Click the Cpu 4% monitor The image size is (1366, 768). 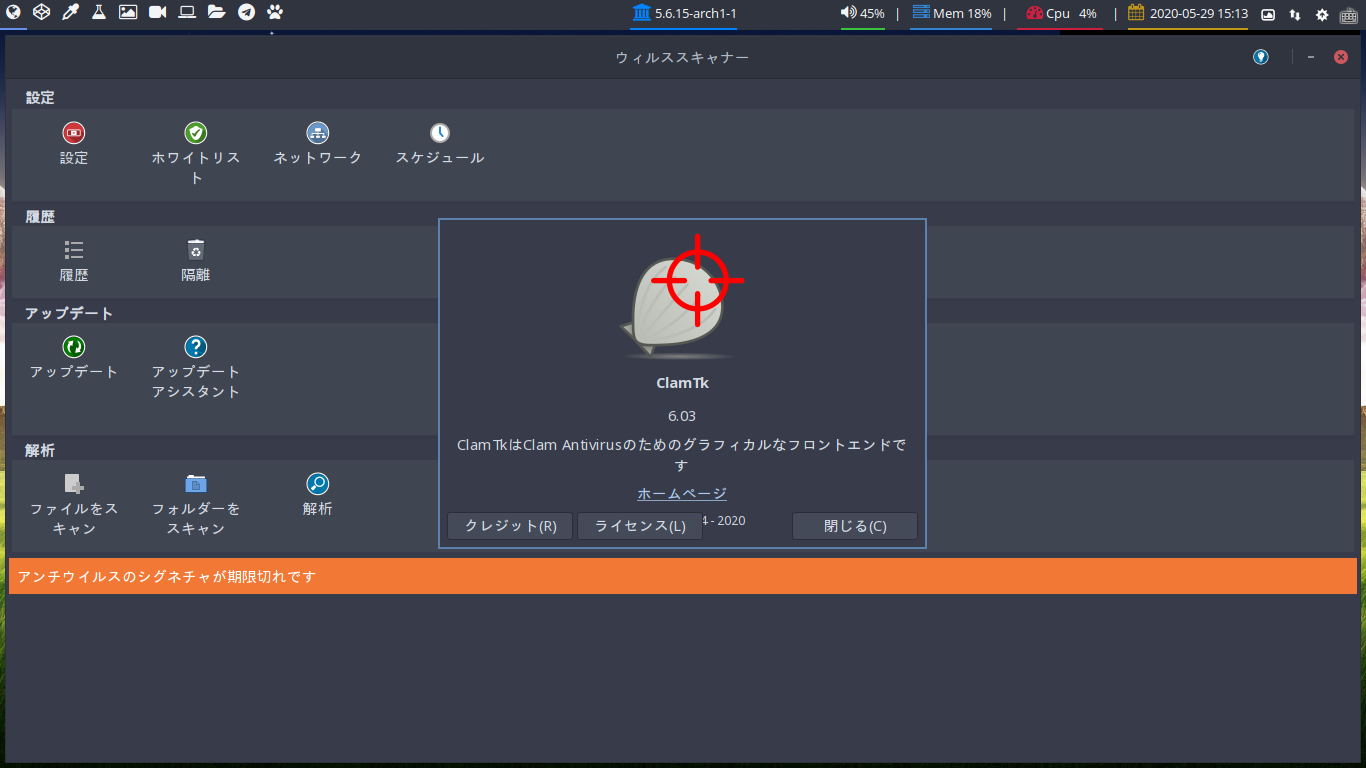coord(1061,14)
